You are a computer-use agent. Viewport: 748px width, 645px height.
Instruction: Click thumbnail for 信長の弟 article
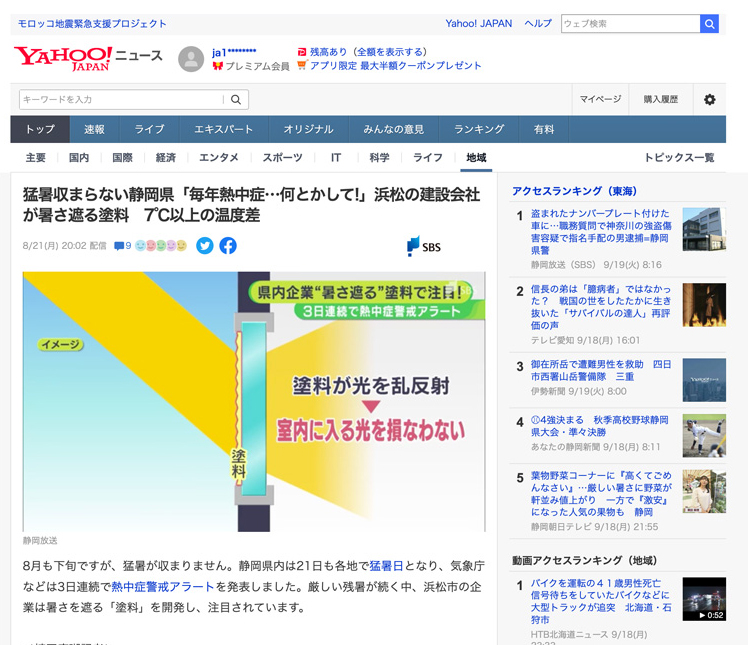(x=704, y=305)
